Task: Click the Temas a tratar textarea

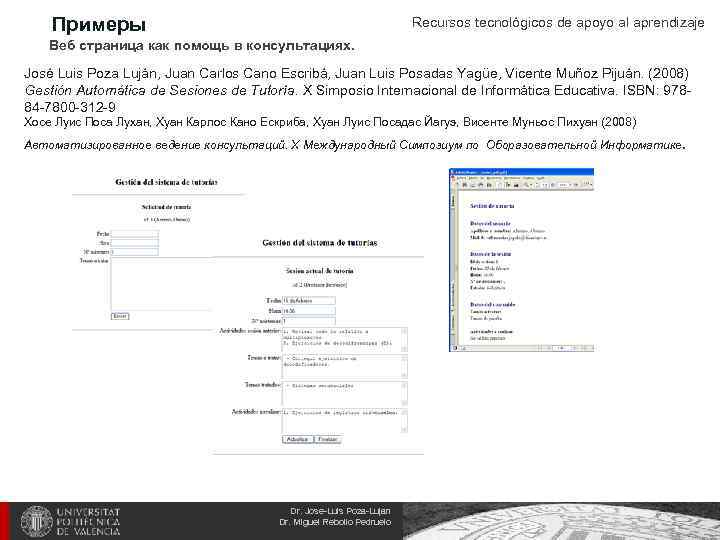Action: [x=344, y=366]
